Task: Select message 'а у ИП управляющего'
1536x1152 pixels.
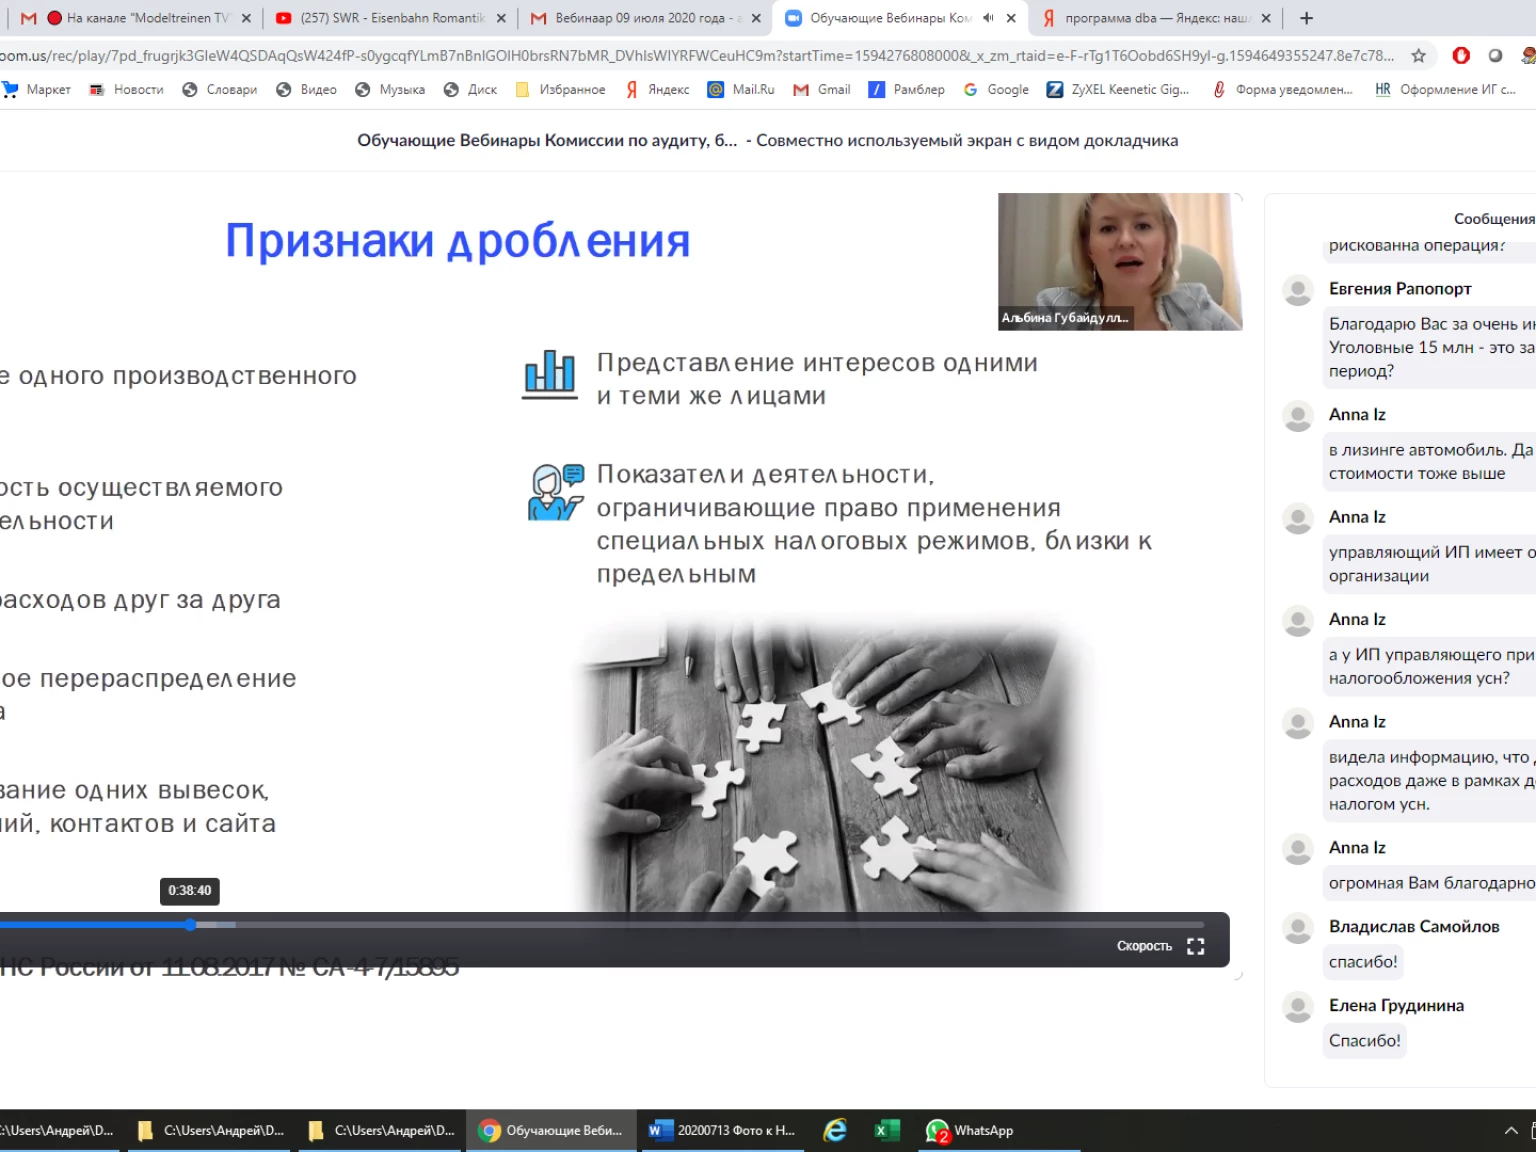Action: (x=1431, y=666)
